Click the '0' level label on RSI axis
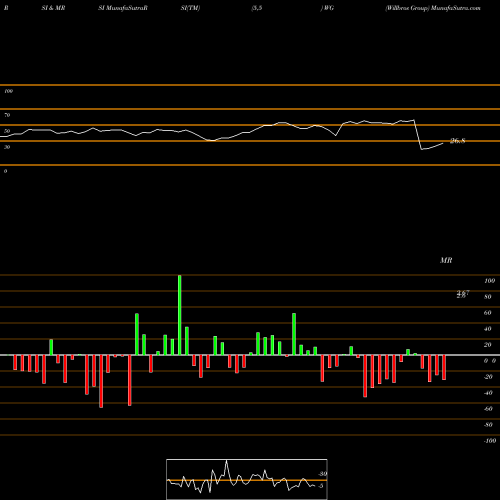This screenshot has width=500, height=500. (x=5, y=171)
